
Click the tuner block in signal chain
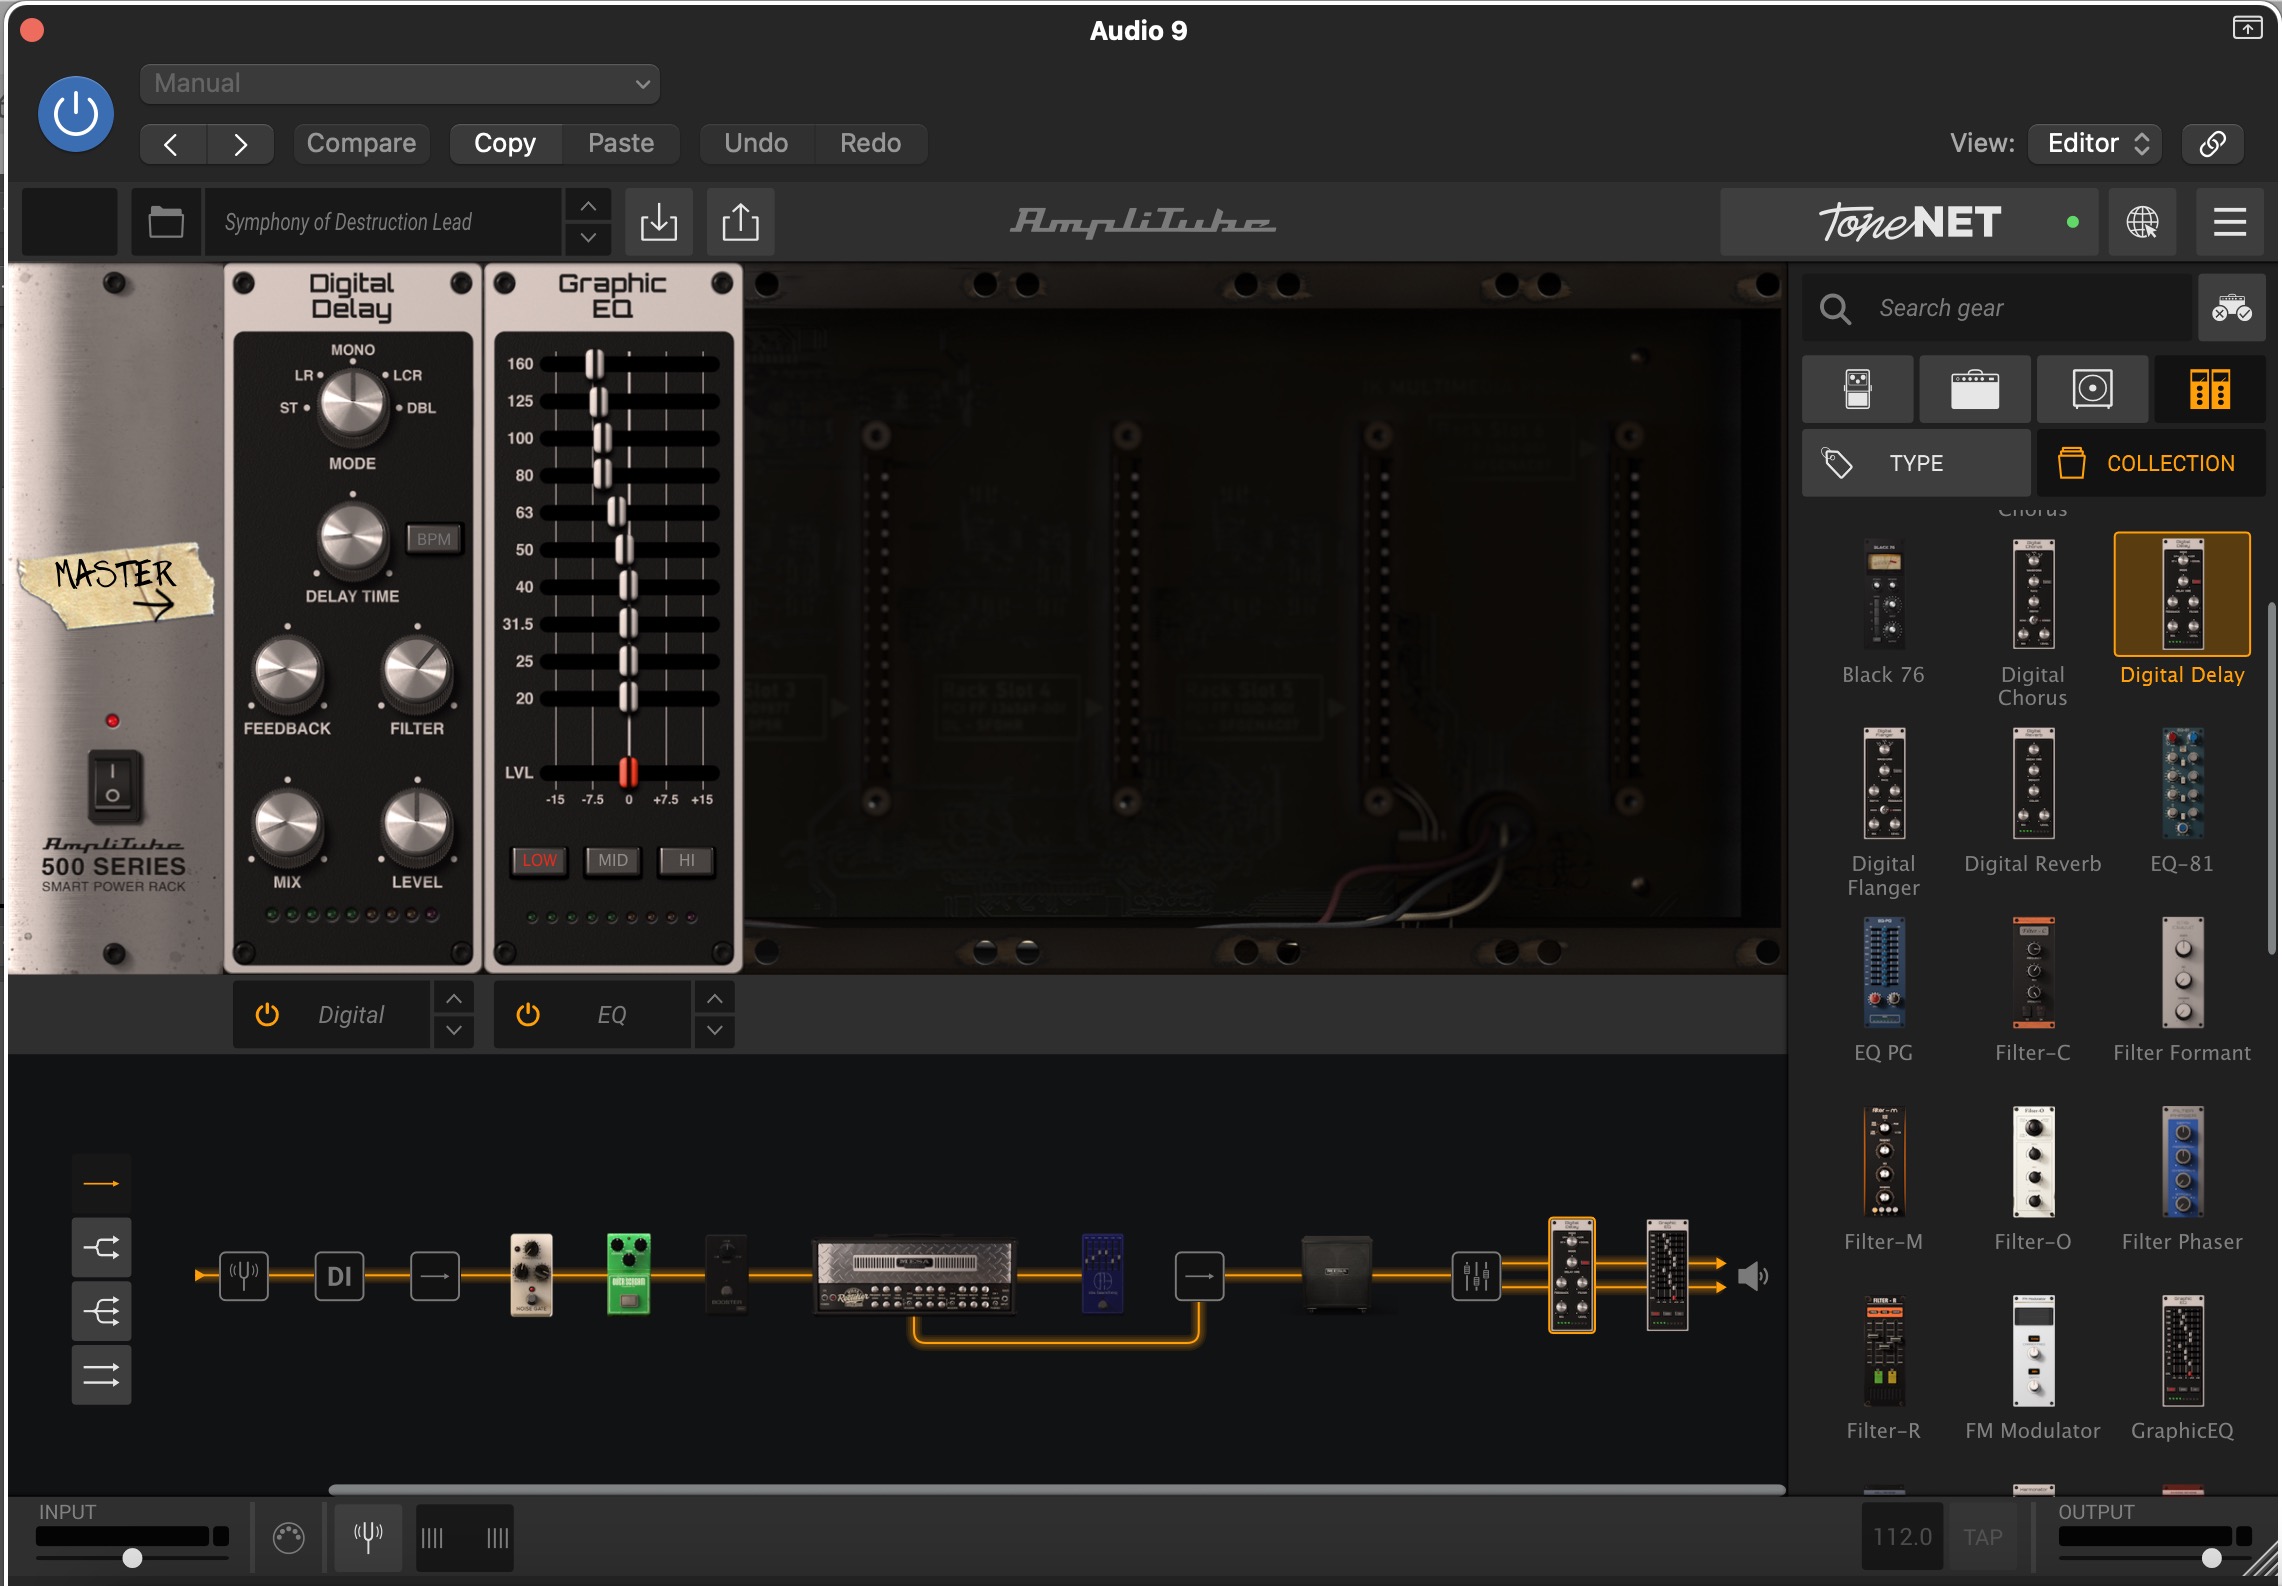[244, 1276]
